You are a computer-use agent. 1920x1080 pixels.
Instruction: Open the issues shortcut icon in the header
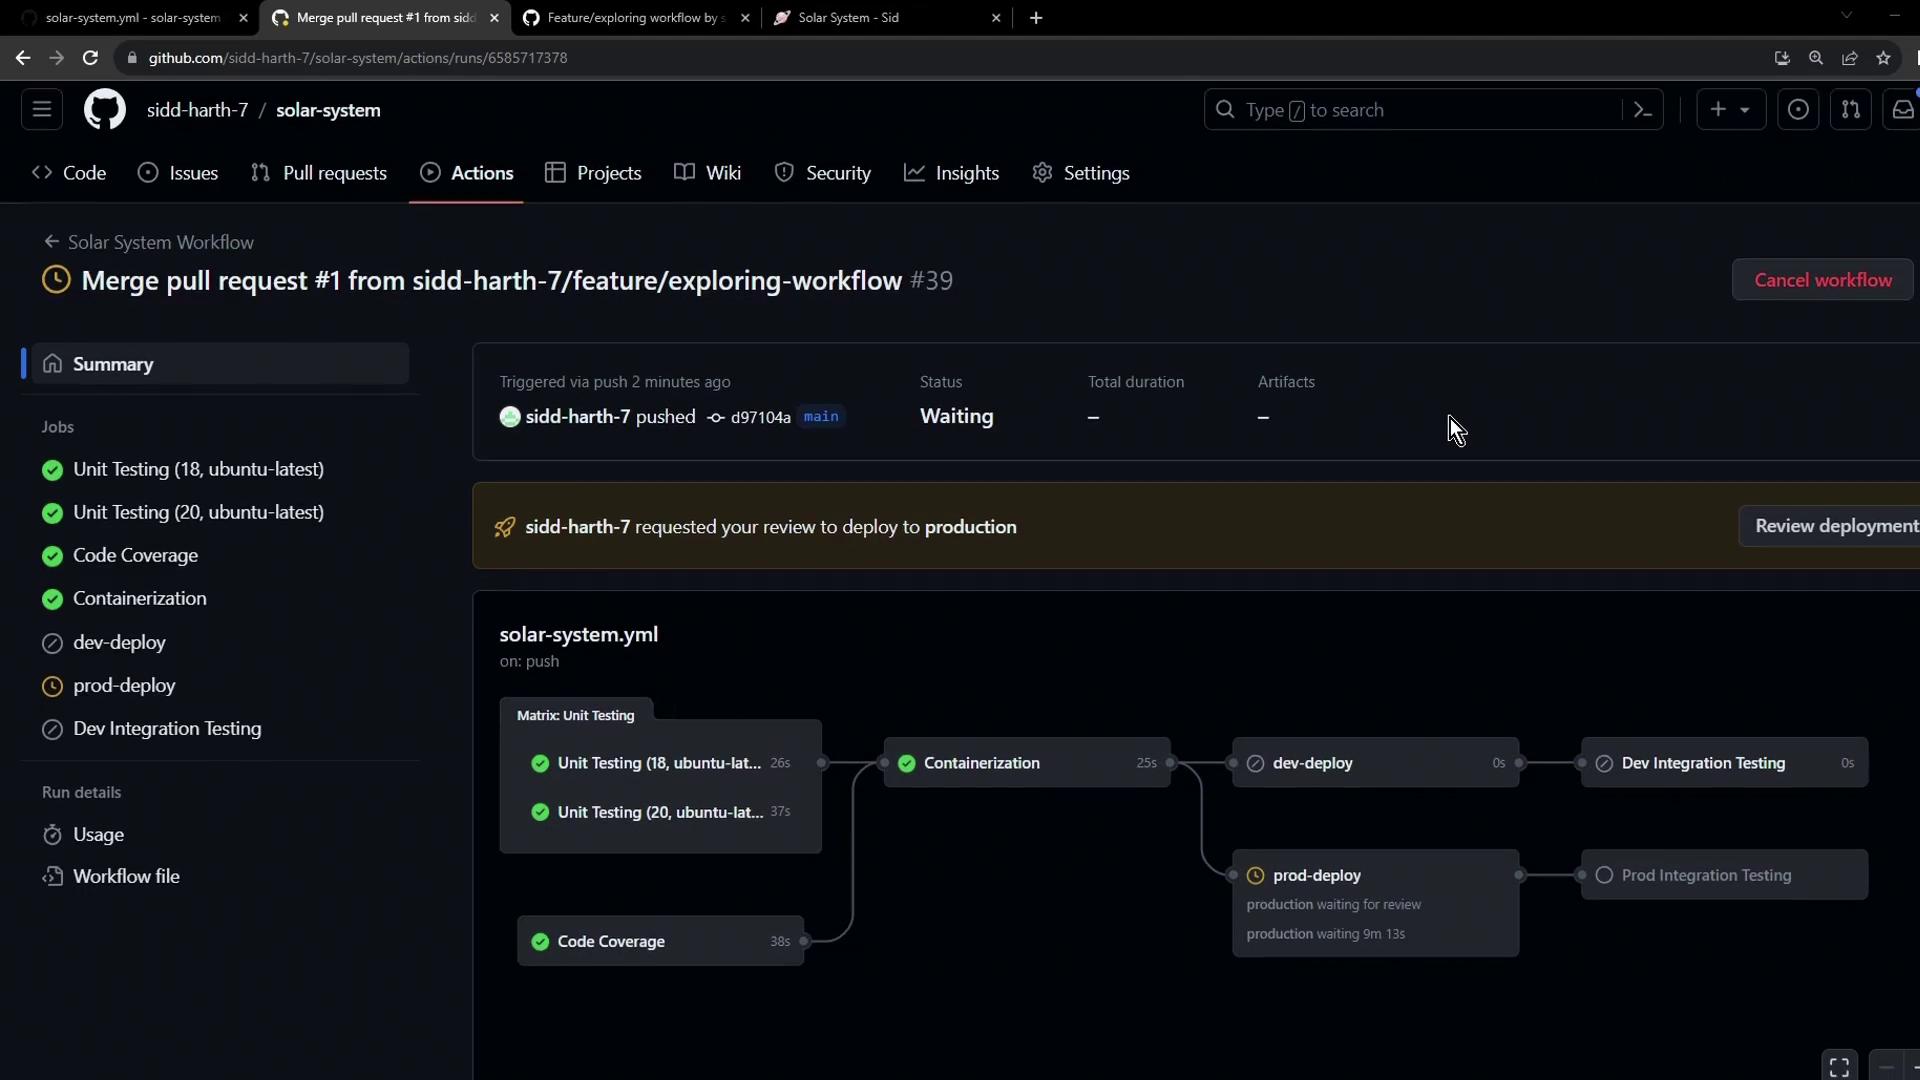click(x=1797, y=110)
